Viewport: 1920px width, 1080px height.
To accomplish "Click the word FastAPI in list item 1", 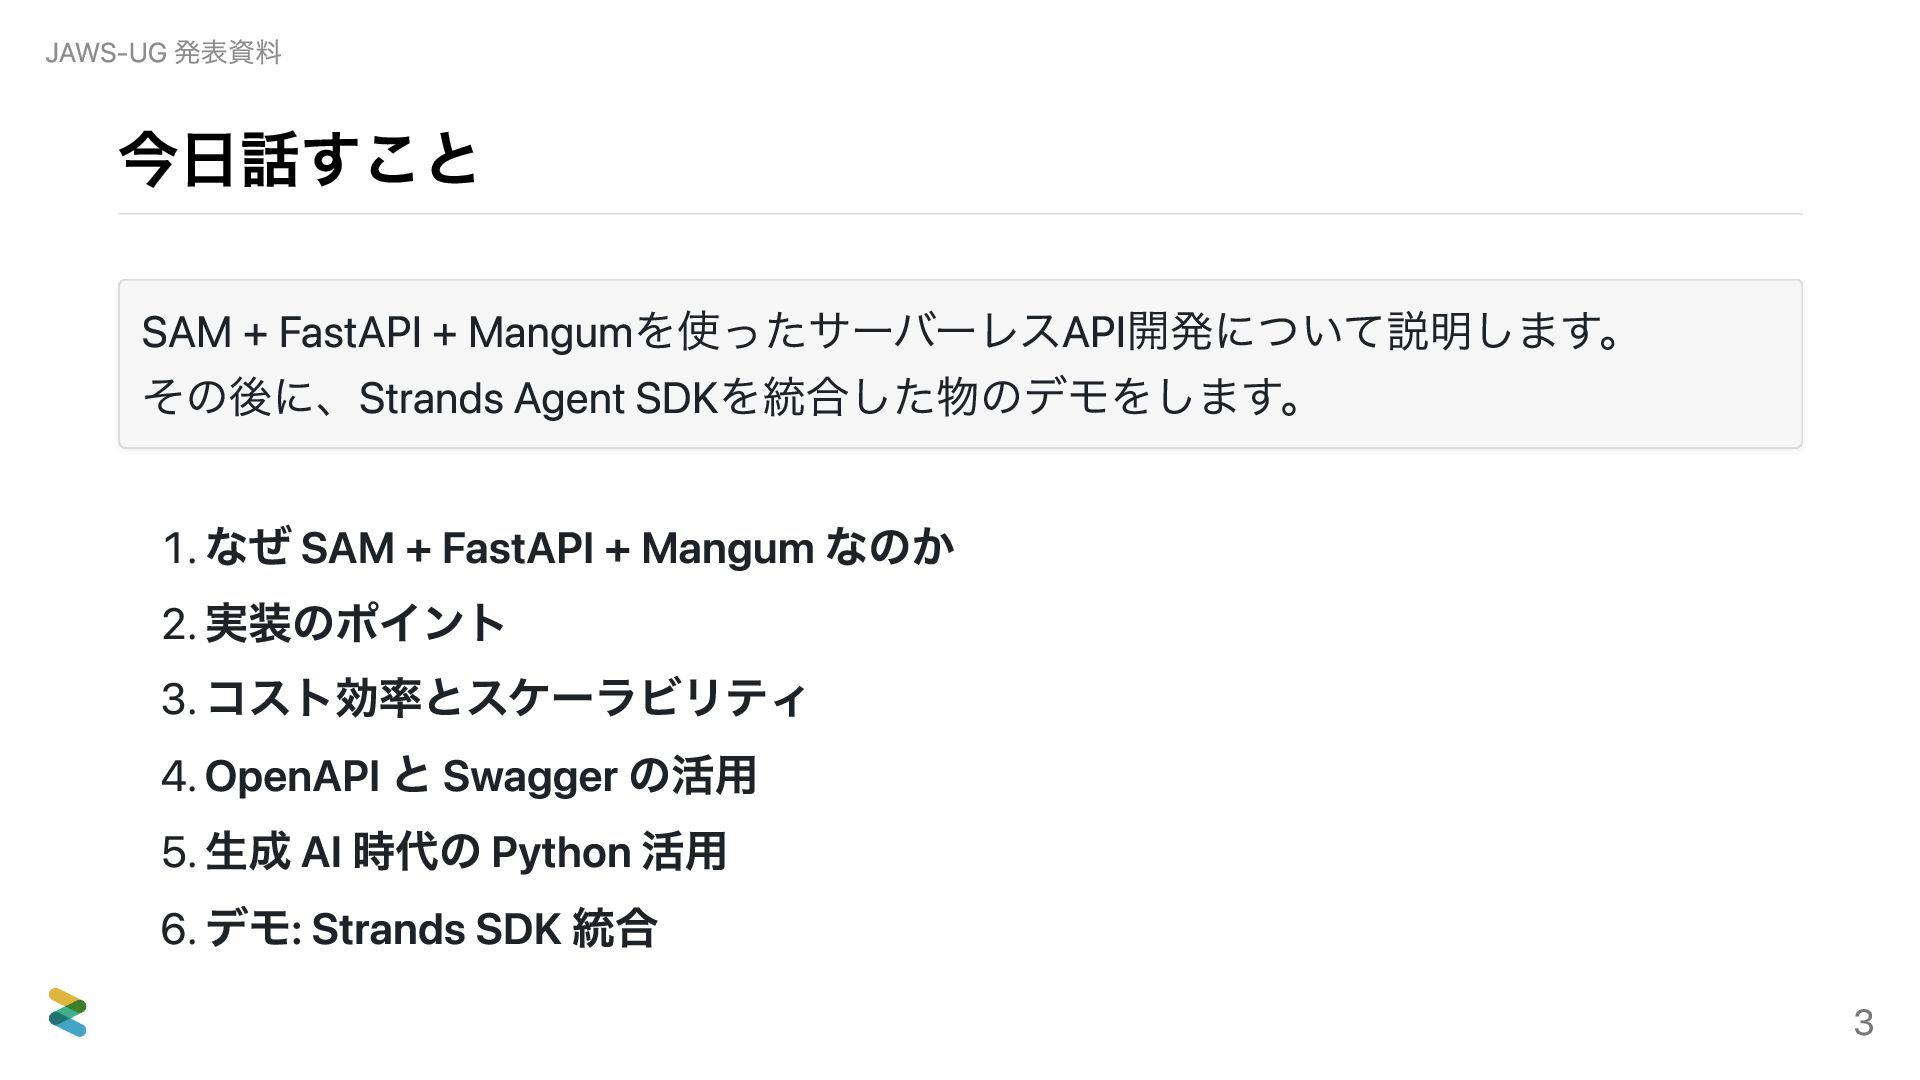I will [x=518, y=548].
